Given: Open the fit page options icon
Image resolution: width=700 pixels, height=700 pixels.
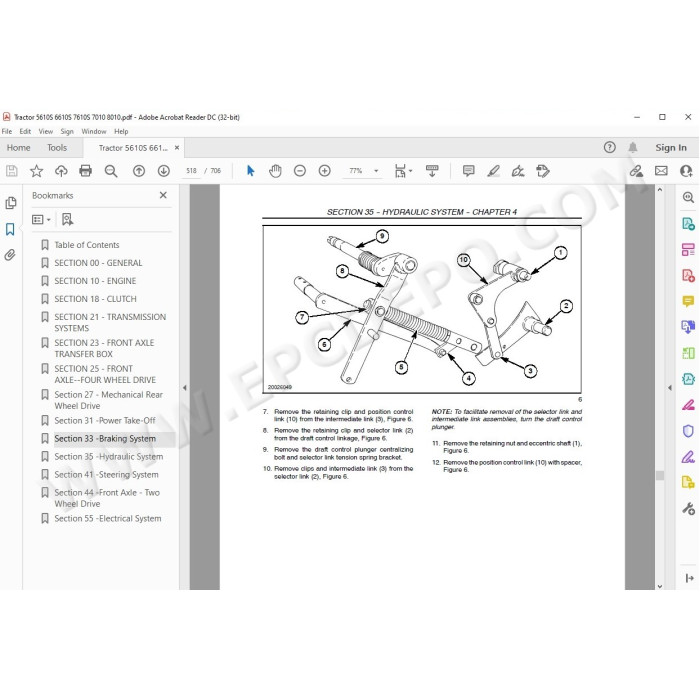Looking at the screenshot, I should coord(403,171).
